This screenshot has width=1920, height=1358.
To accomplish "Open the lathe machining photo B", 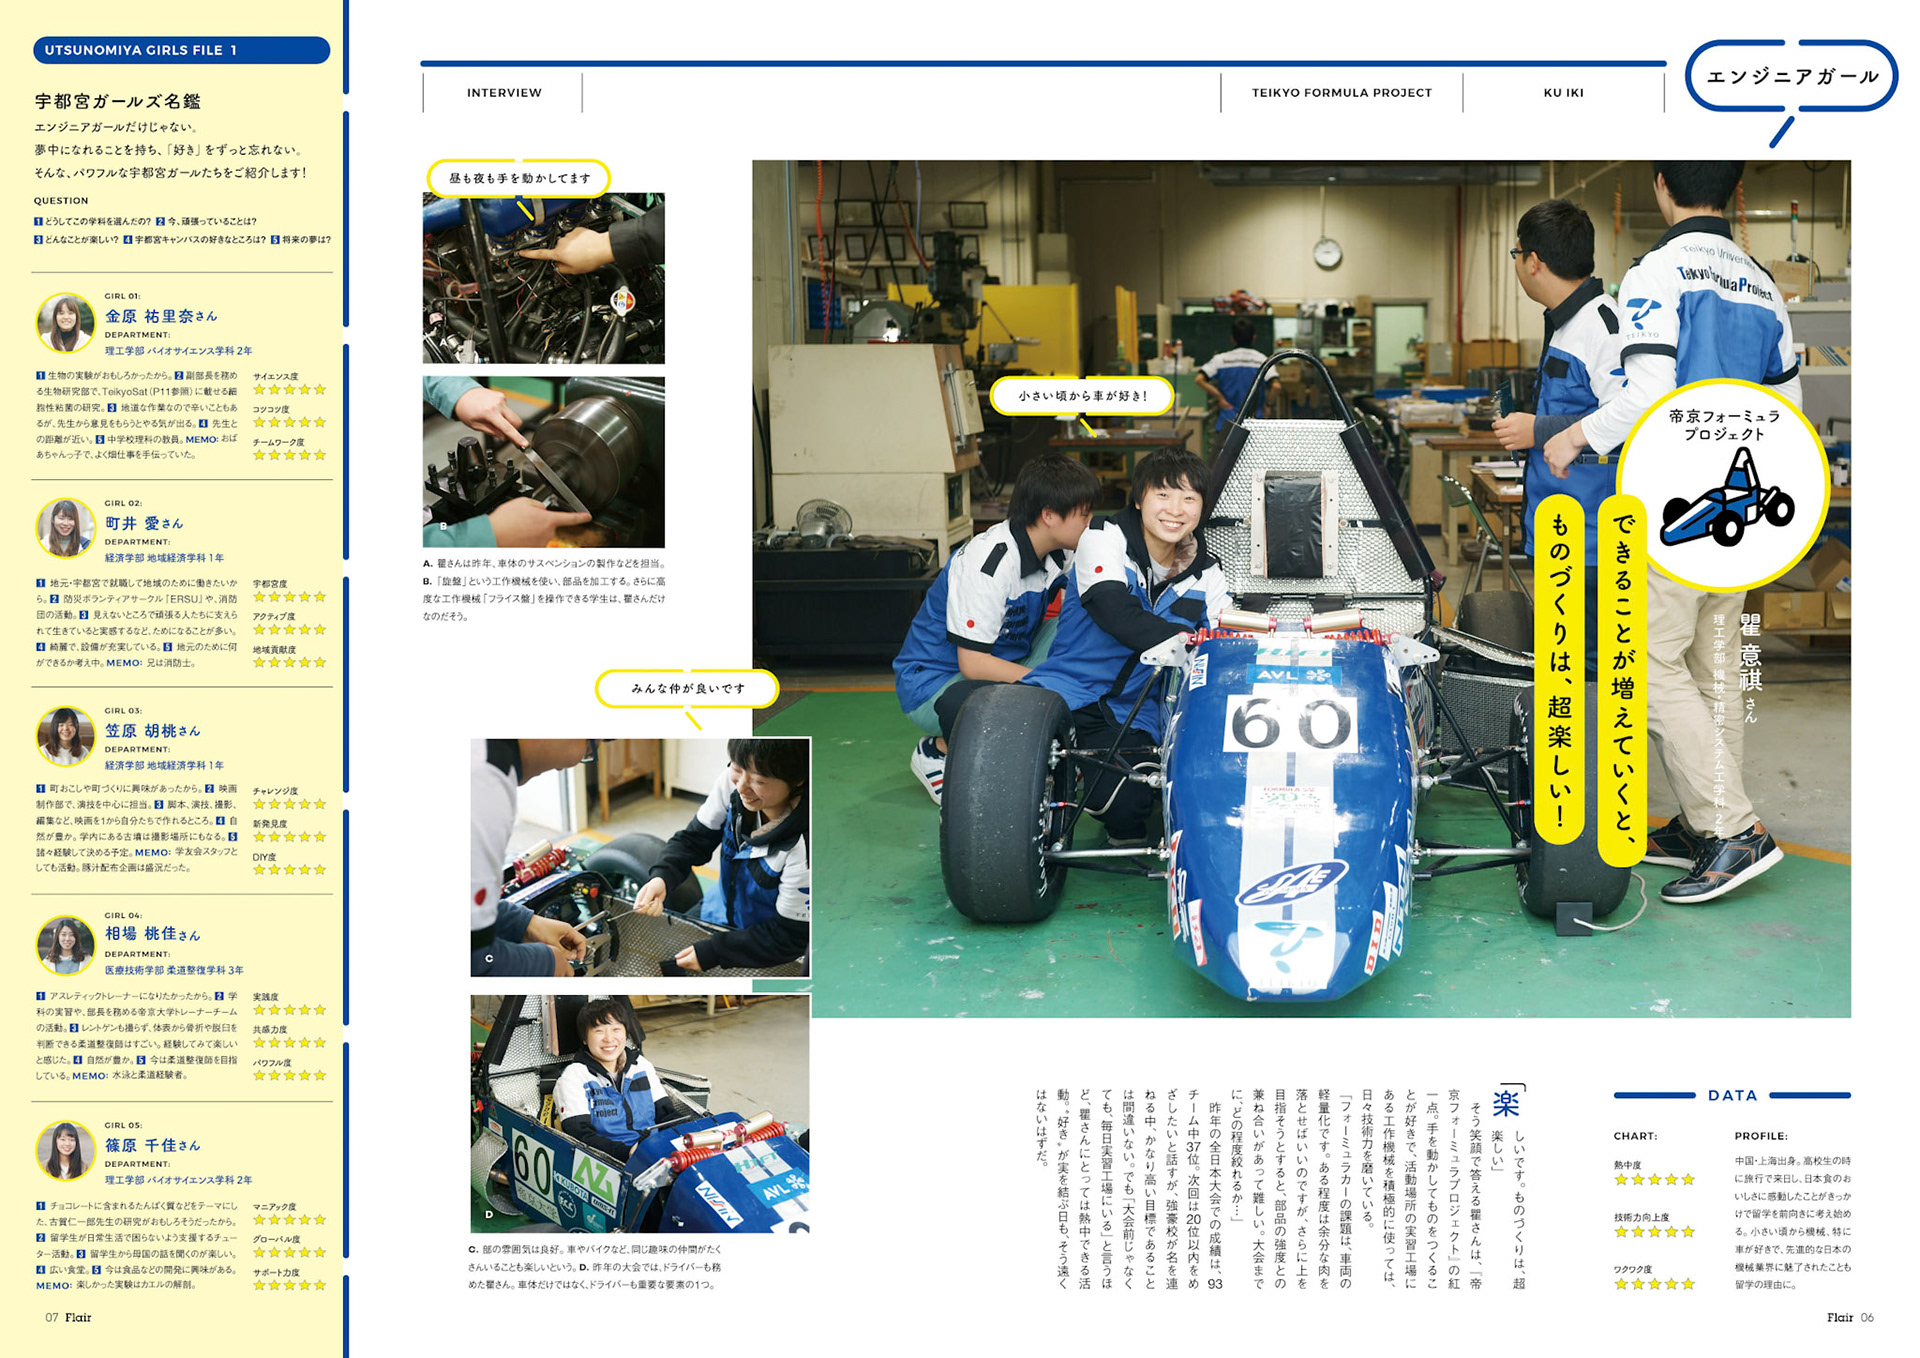I will [543, 462].
